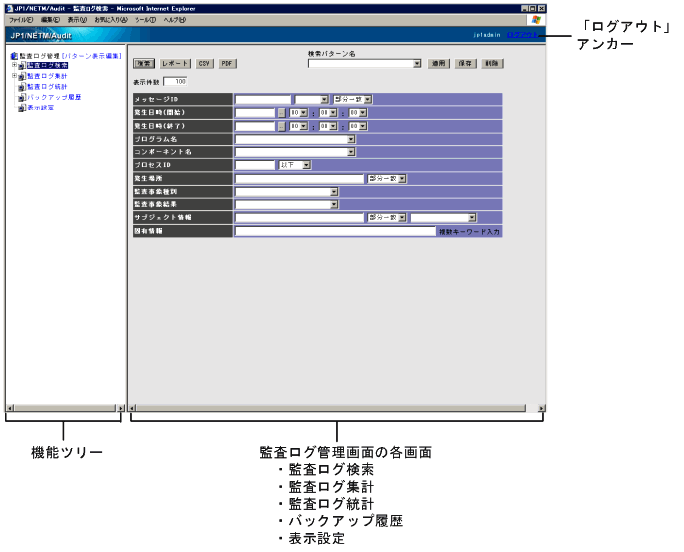Image resolution: width=684 pixels, height=552 pixels.
Task: Click left arrow of main pane scrollbar
Action: coord(133,408)
